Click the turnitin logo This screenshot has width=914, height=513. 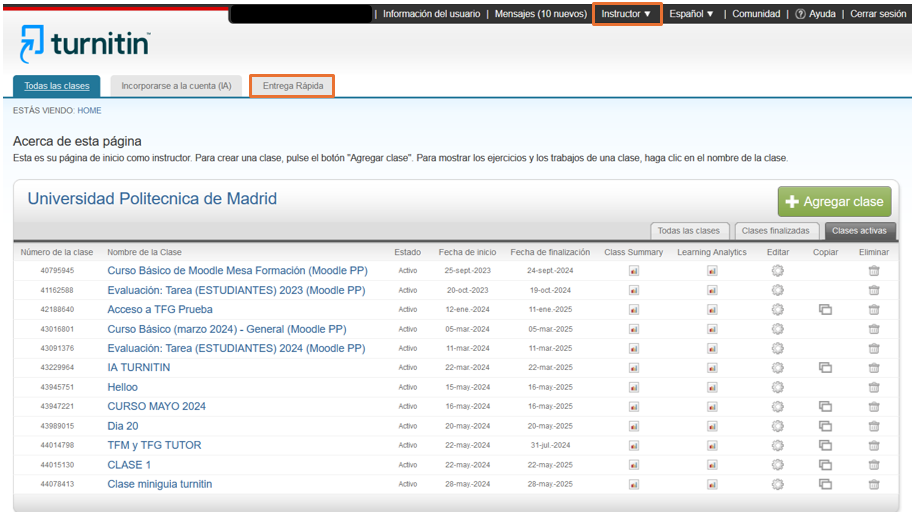pos(85,44)
